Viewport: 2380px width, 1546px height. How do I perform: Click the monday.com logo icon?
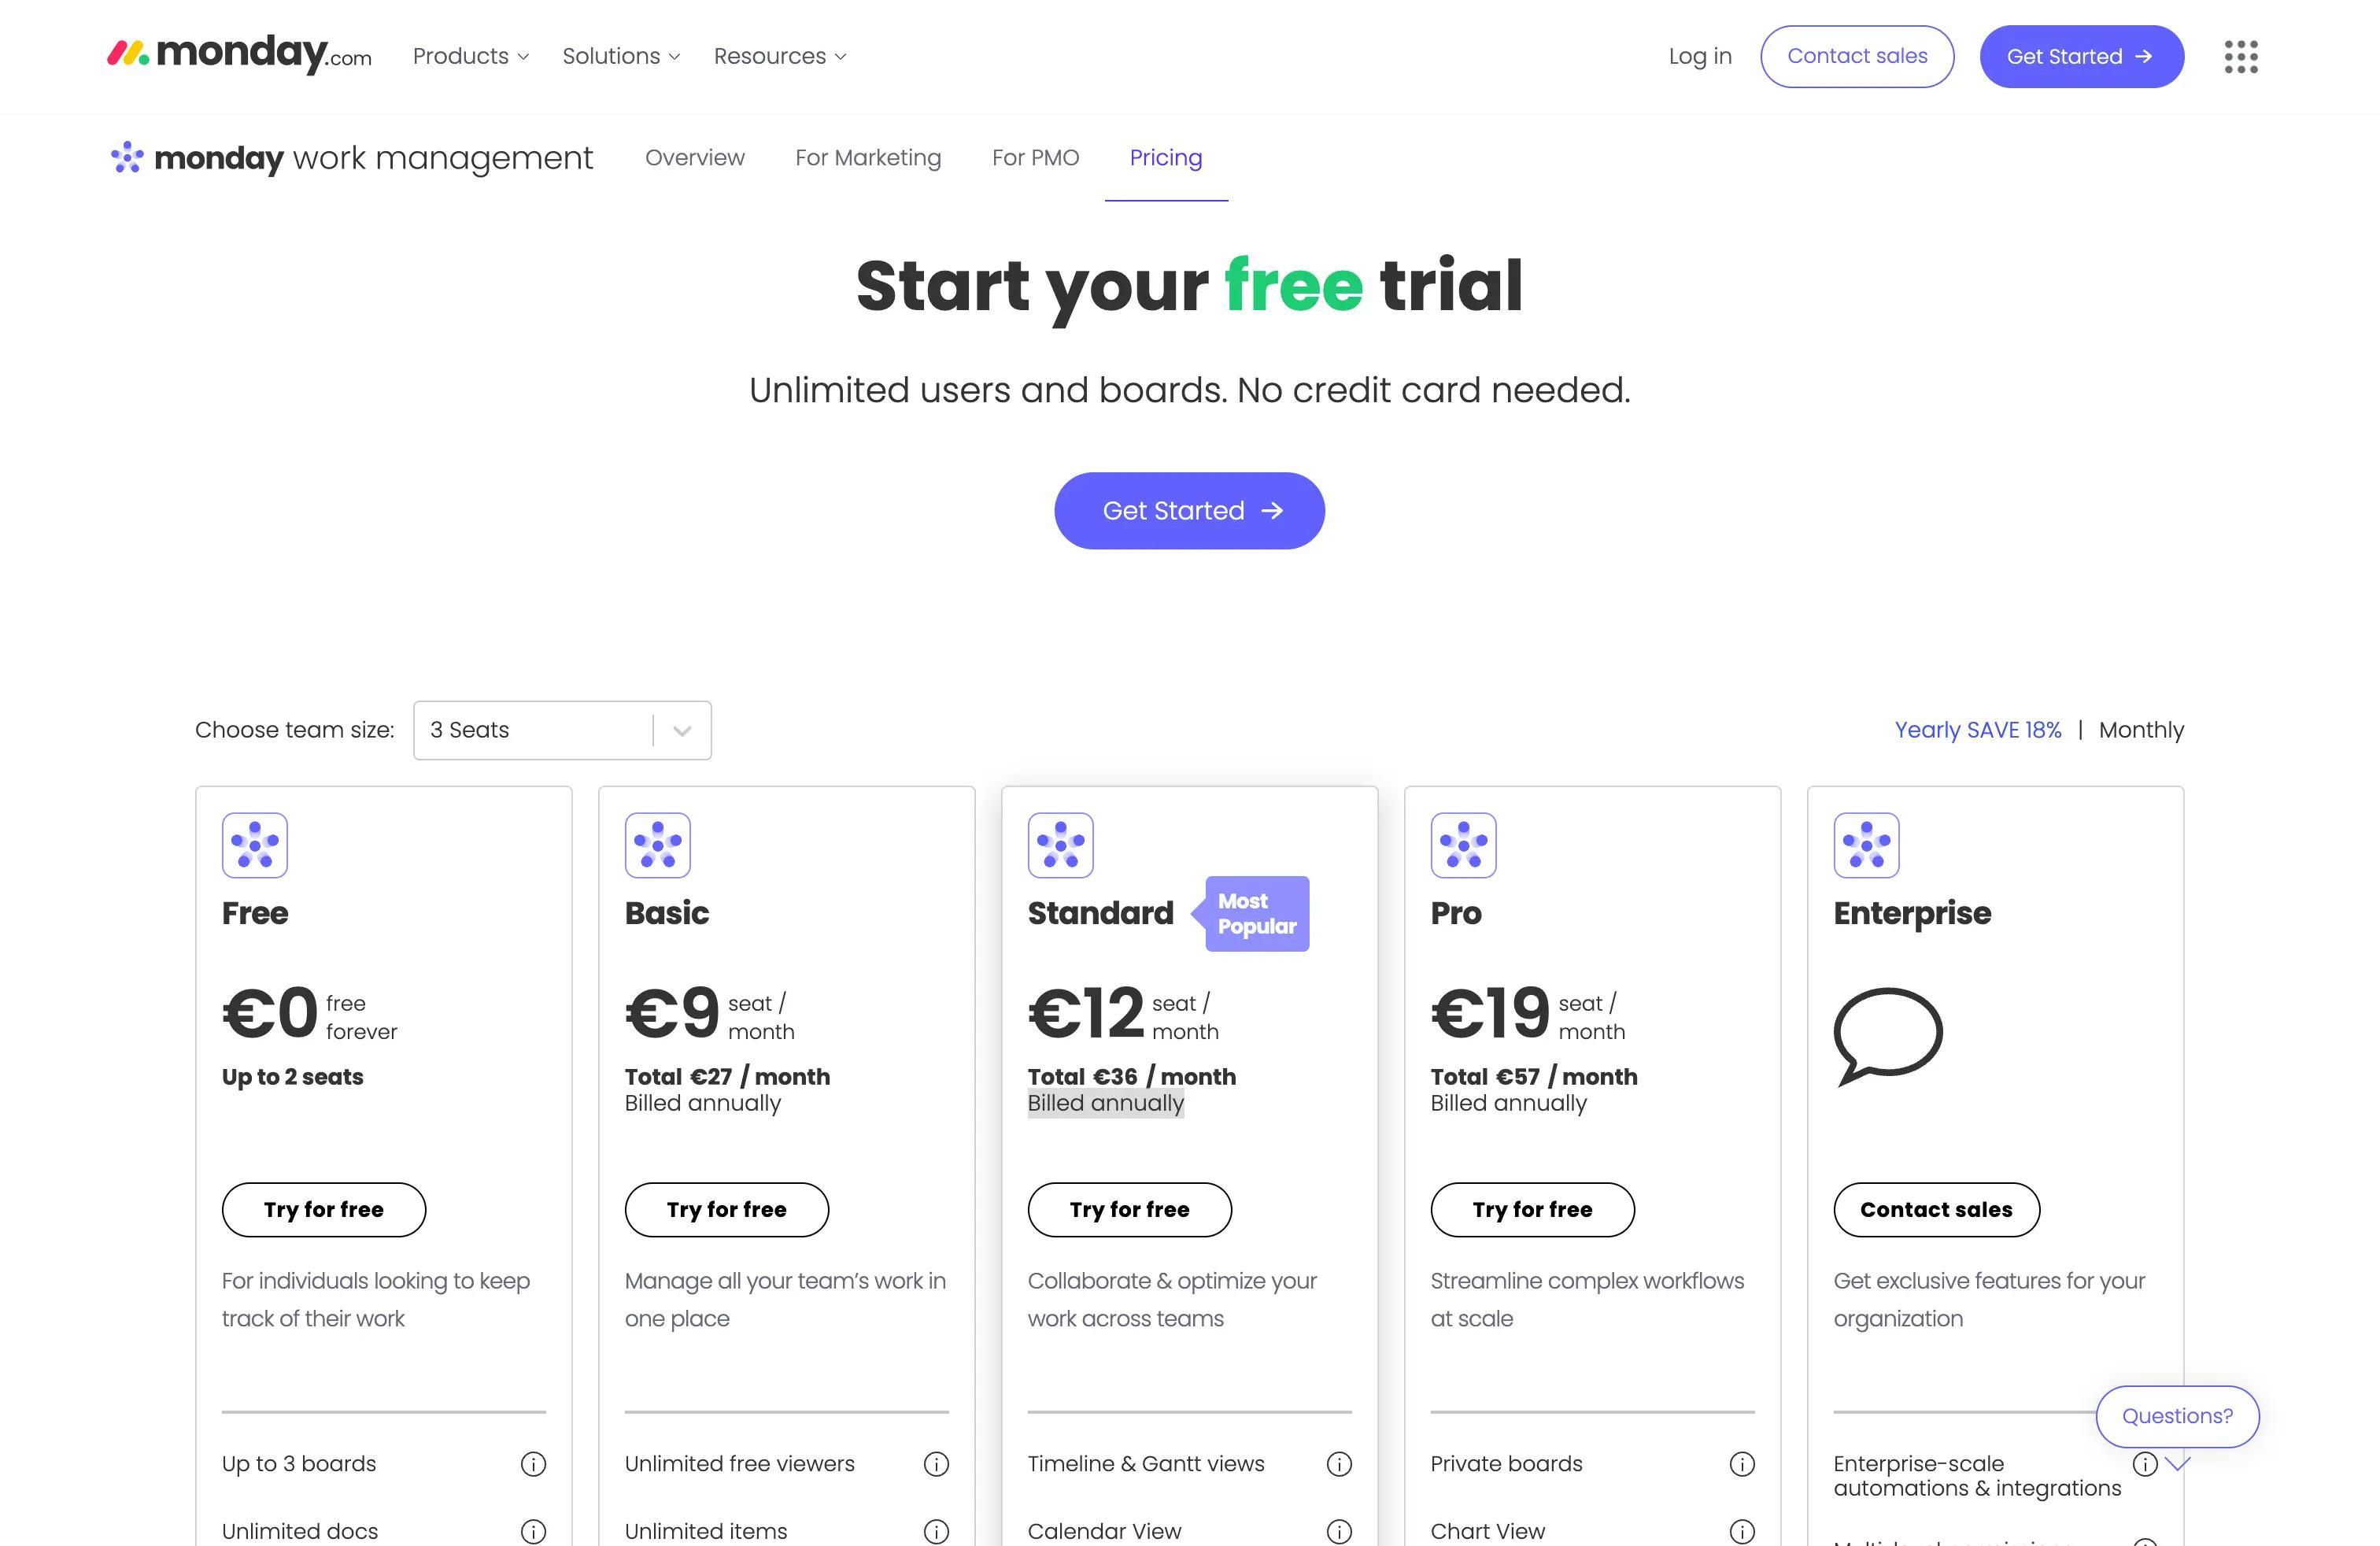pos(127,54)
